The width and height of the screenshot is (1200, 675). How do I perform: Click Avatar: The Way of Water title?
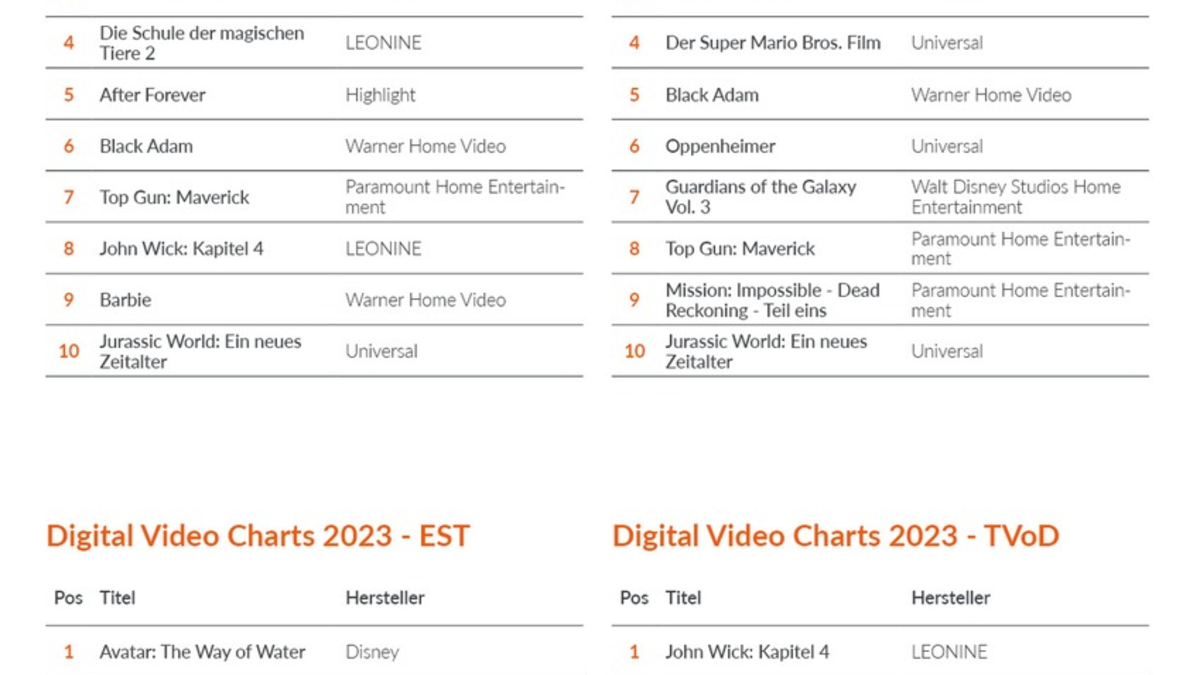click(x=202, y=652)
